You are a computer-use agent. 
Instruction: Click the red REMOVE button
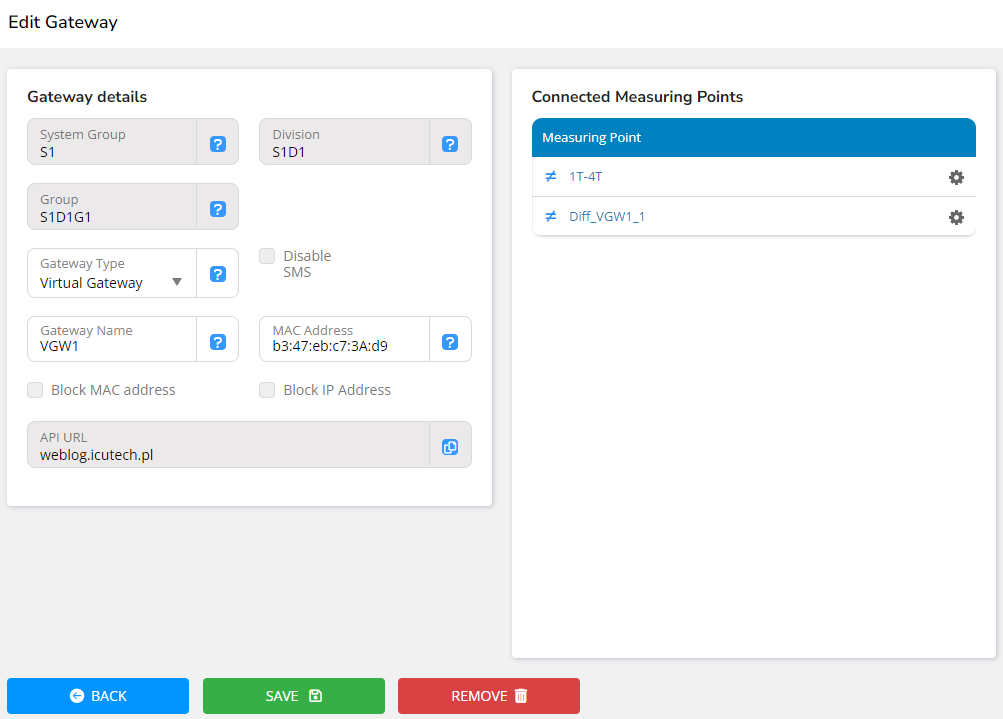click(488, 696)
